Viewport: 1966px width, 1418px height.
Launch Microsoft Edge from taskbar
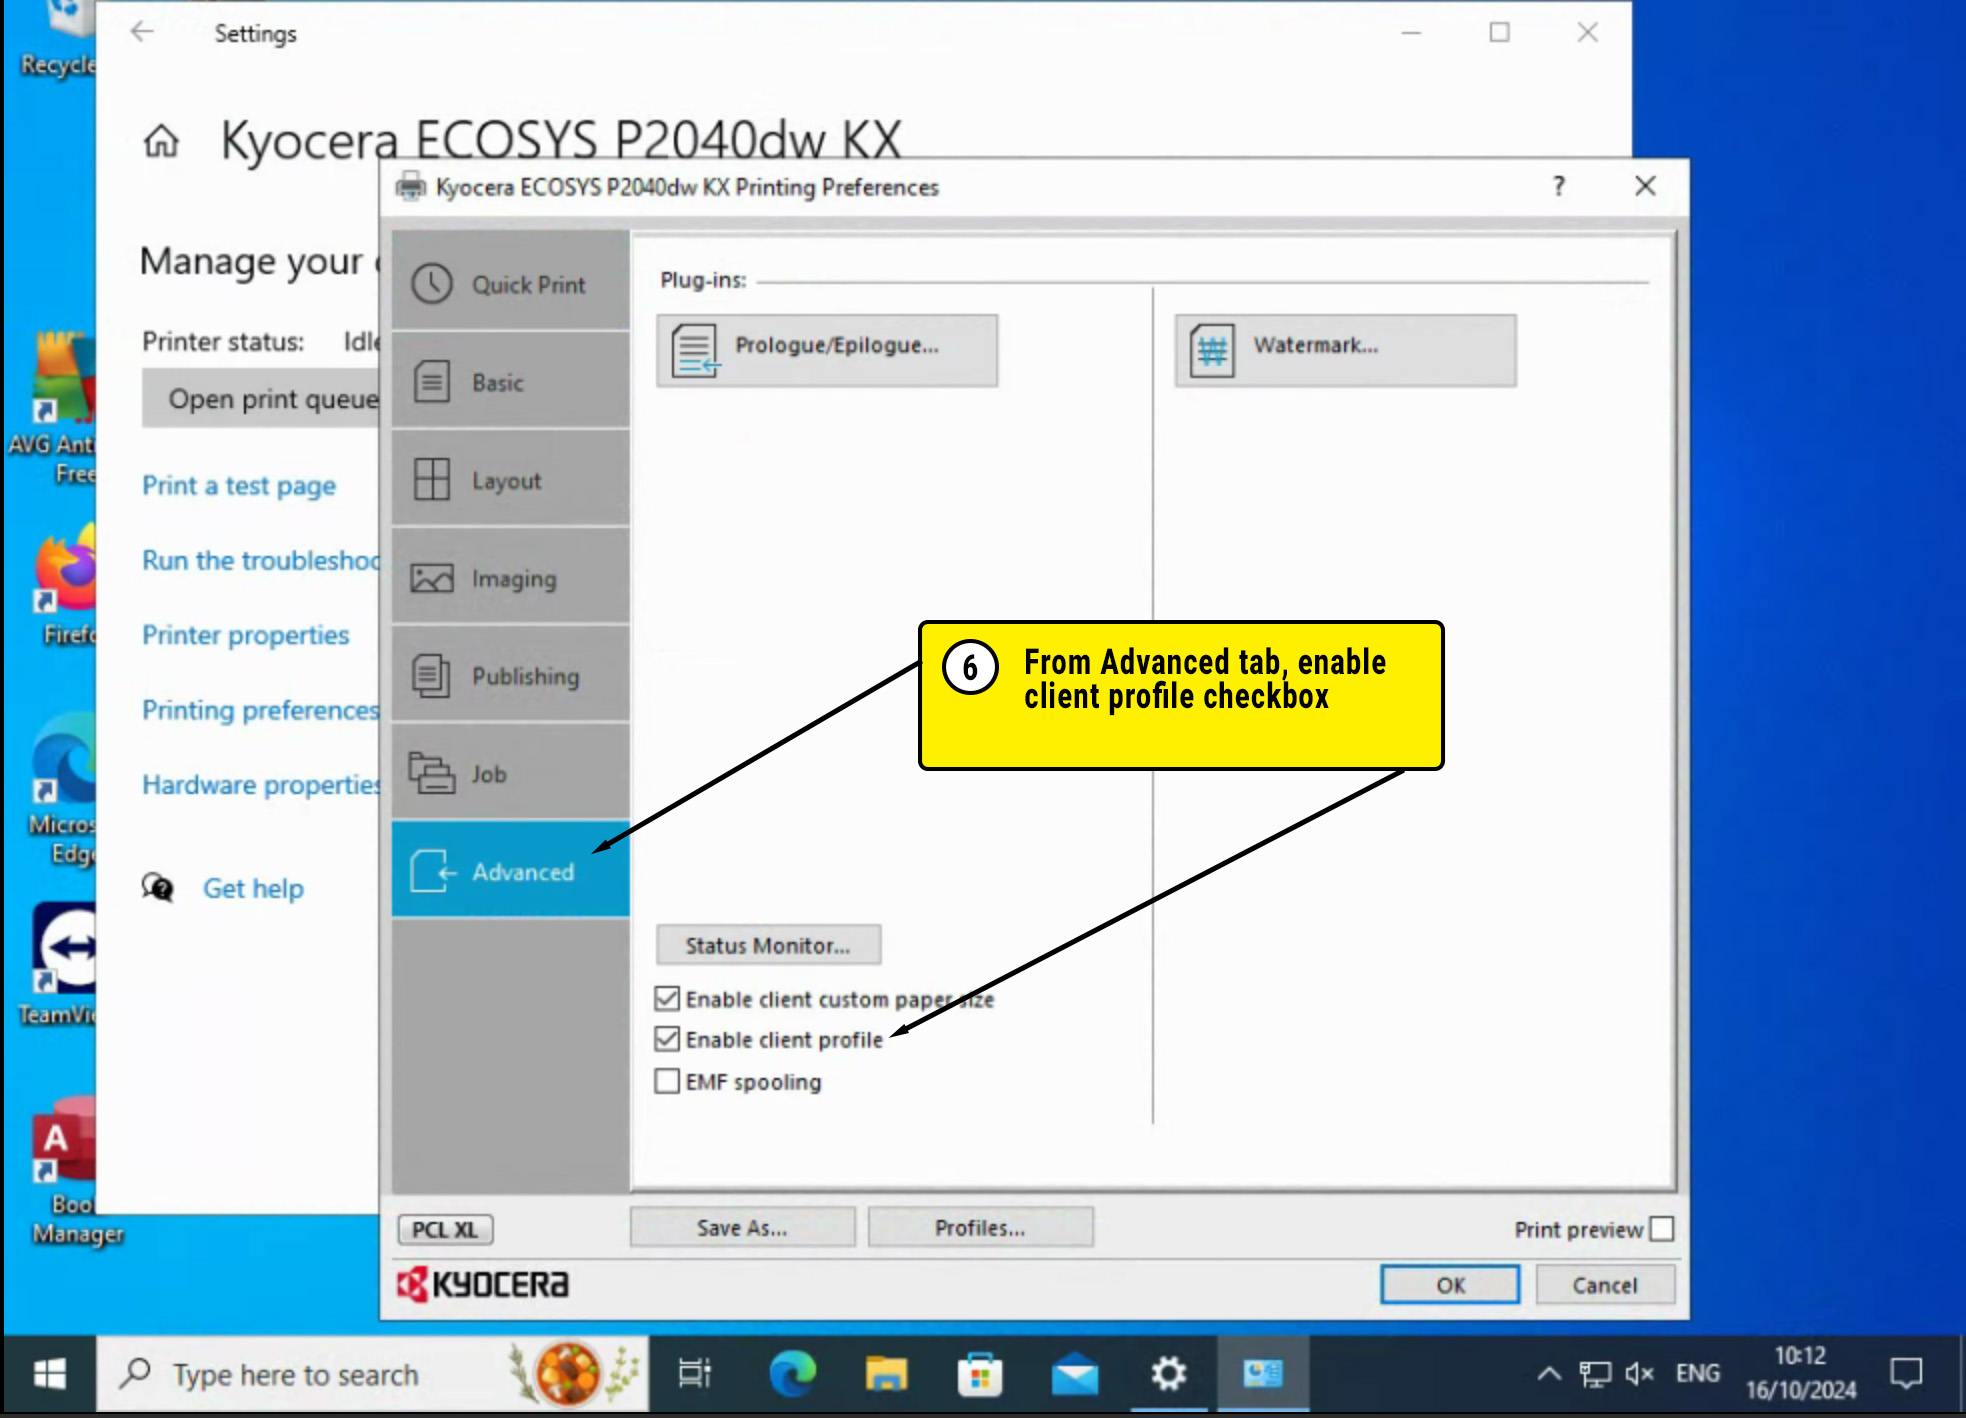792,1374
